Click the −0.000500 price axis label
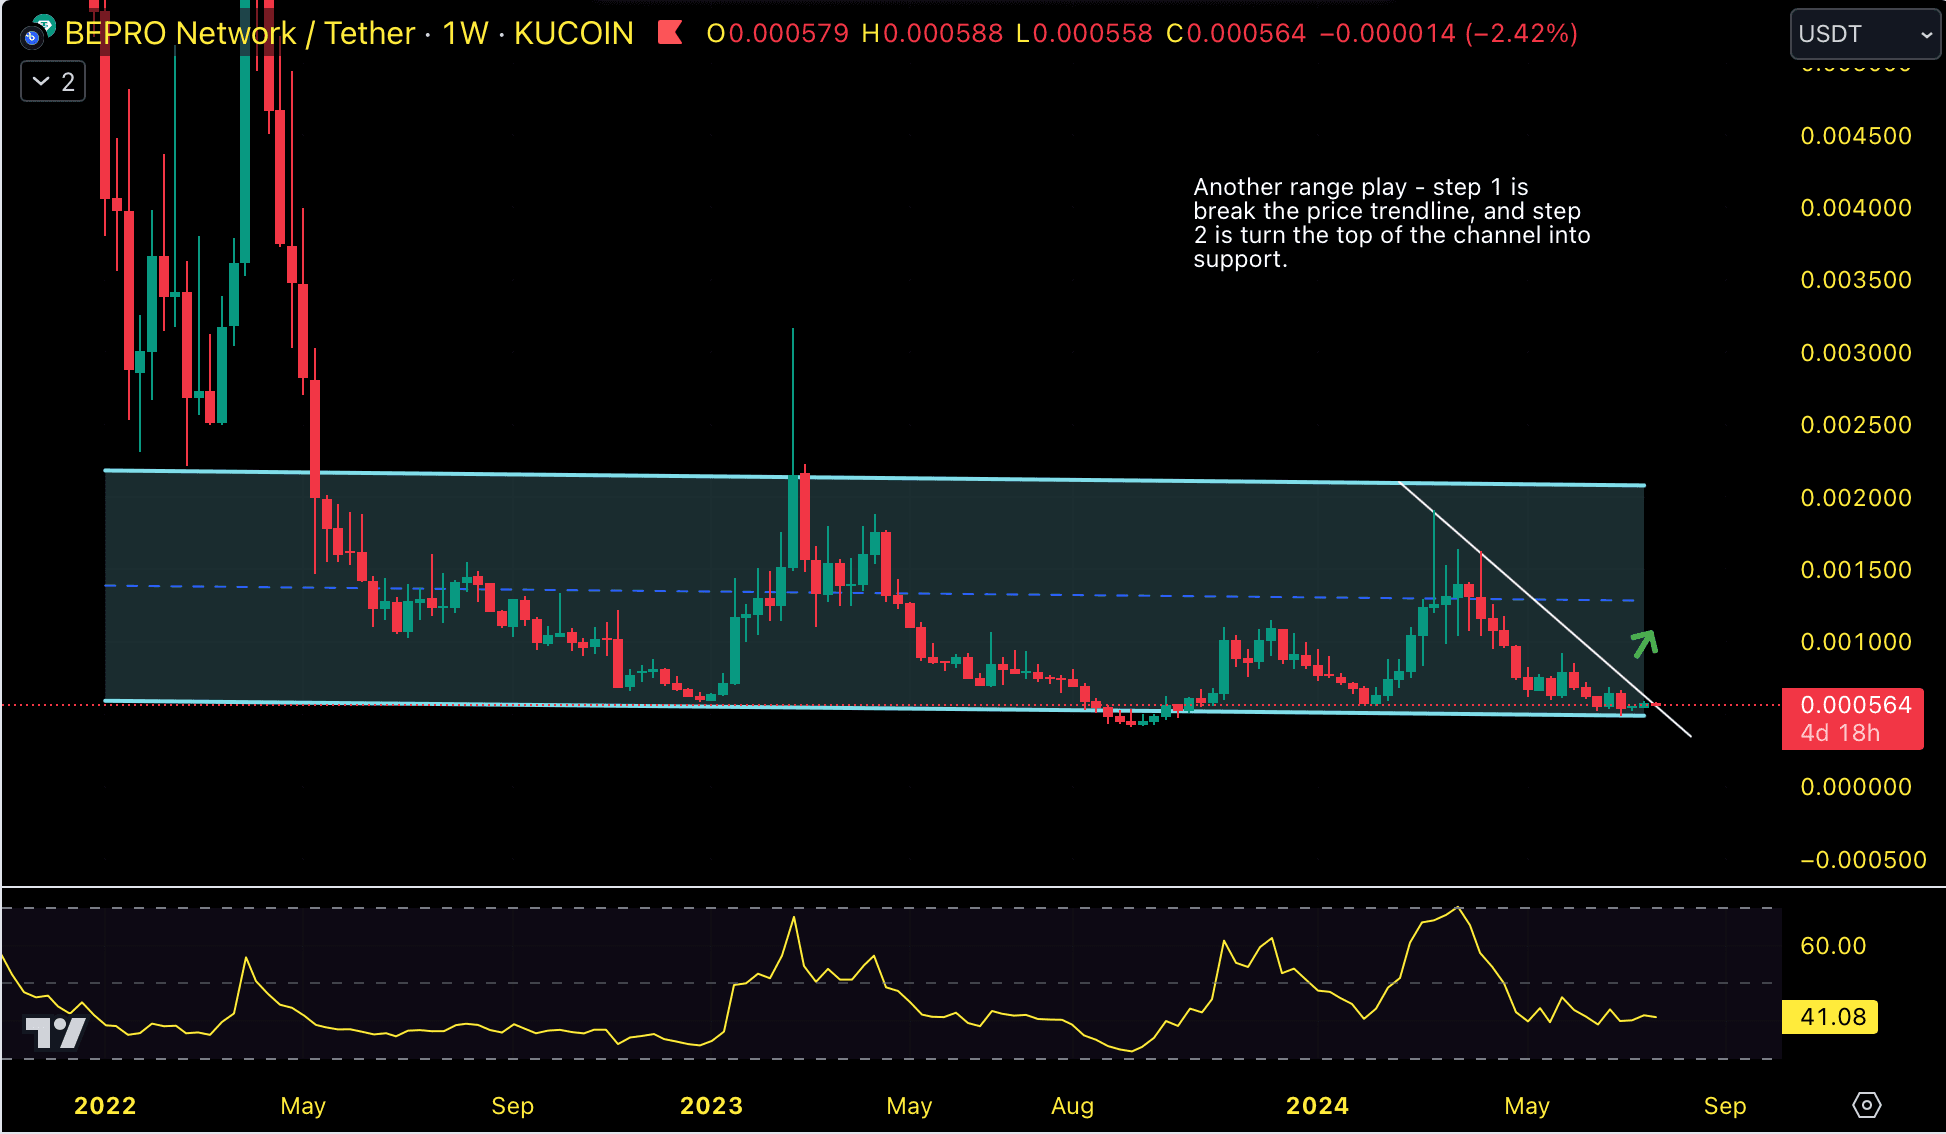The height and width of the screenshot is (1134, 1946). 1863,860
